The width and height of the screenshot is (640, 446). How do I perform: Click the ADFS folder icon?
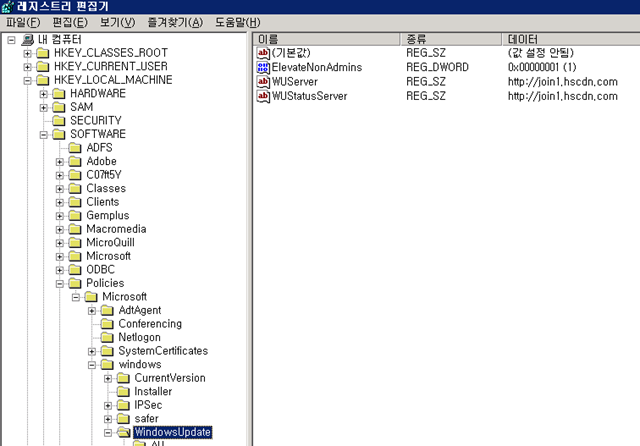[75, 148]
